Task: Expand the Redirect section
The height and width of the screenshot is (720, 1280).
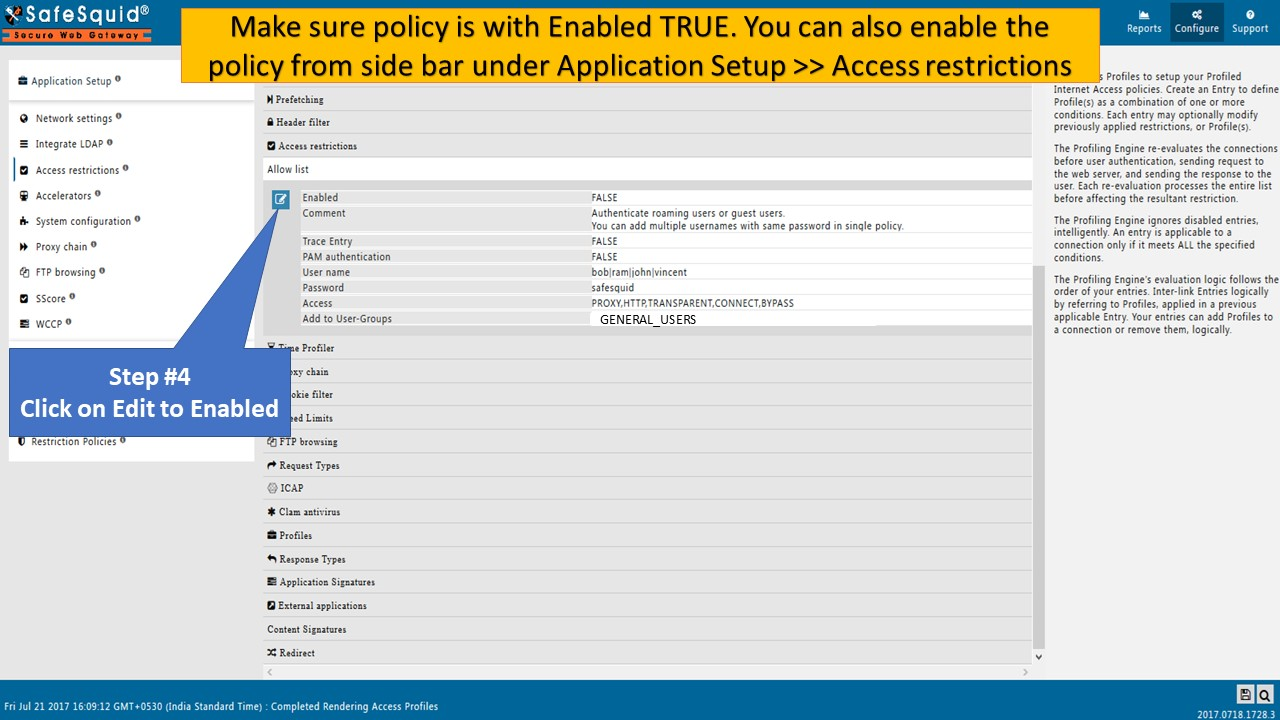Action: click(x=647, y=652)
